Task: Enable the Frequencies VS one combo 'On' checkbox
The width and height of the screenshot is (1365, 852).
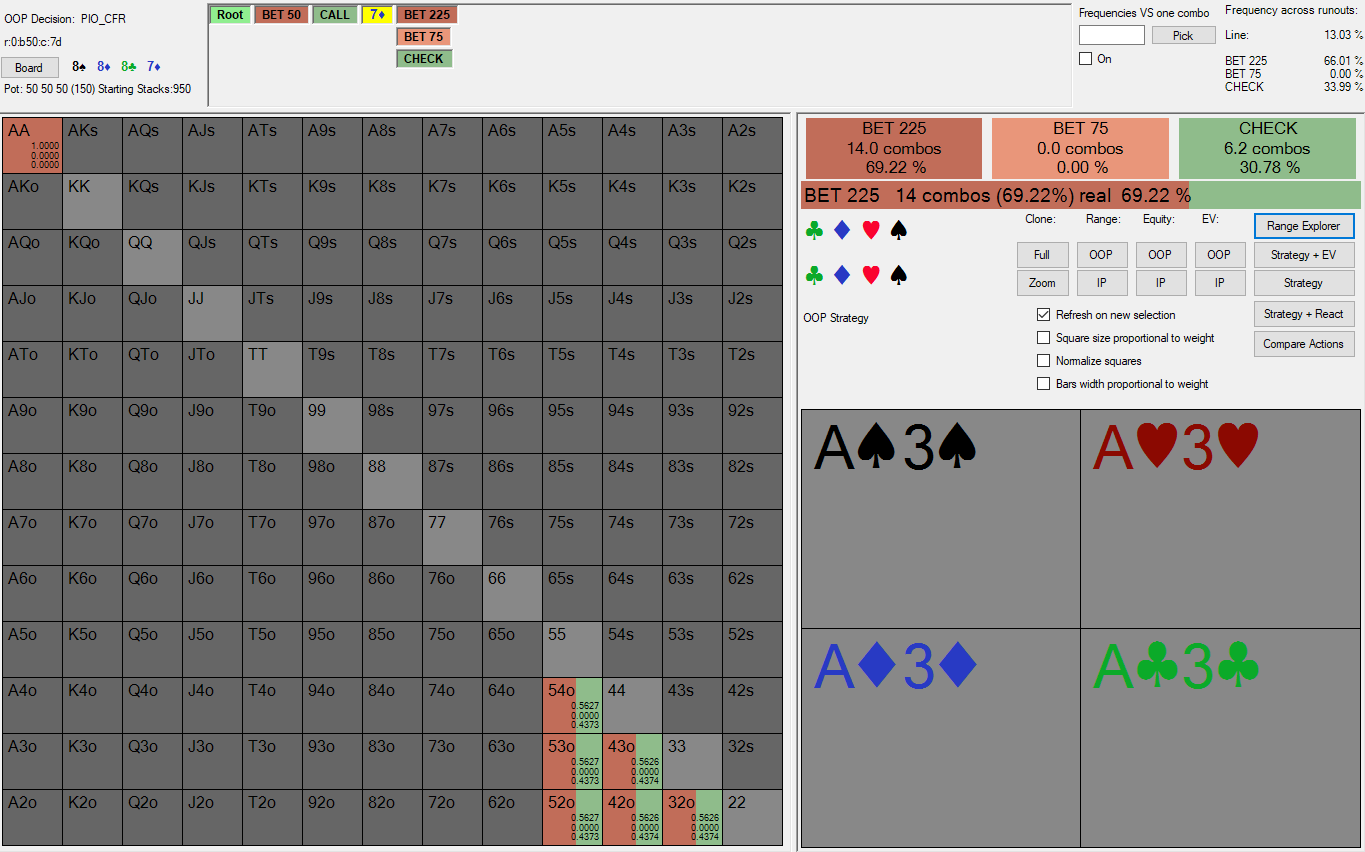Action: tap(1086, 59)
